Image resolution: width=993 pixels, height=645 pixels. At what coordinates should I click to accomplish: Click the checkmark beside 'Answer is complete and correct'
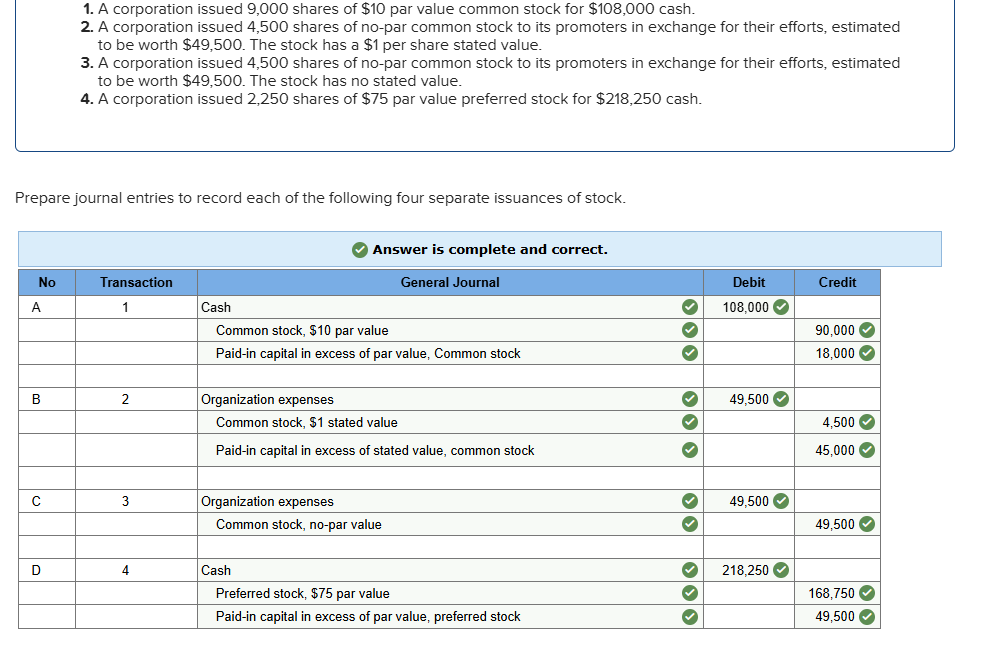[360, 250]
